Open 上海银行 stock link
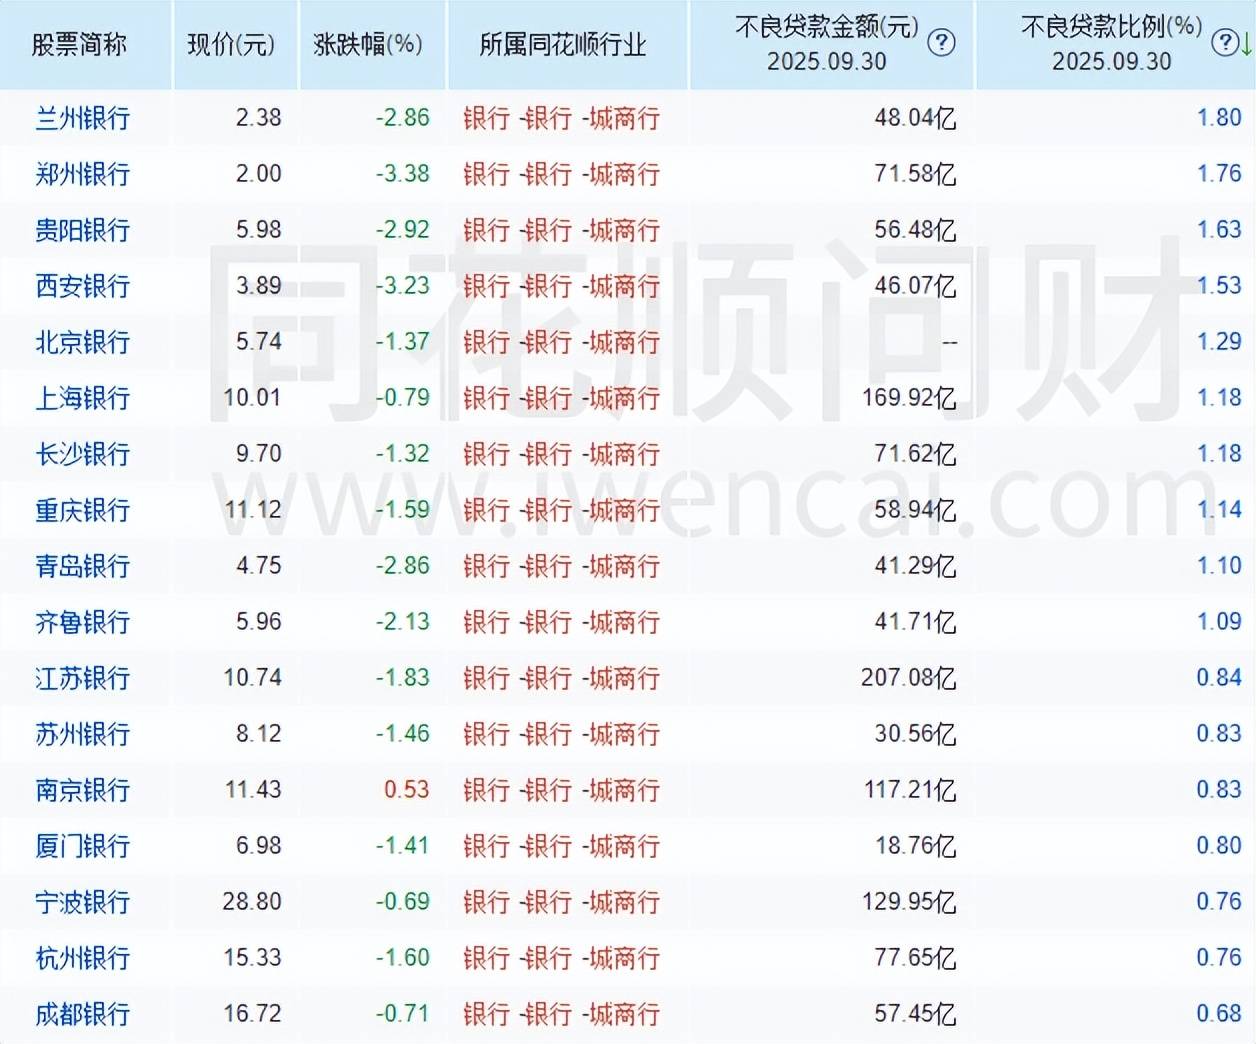The height and width of the screenshot is (1044, 1256). coord(83,398)
